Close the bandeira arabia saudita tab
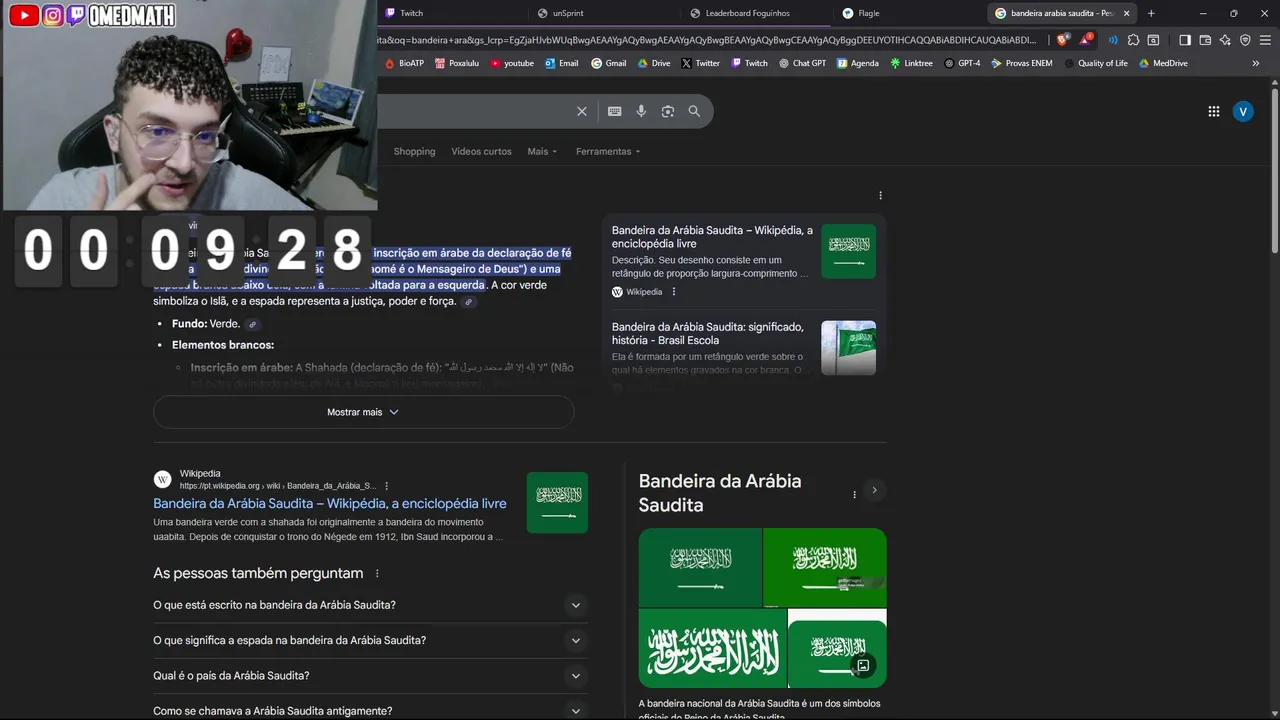This screenshot has height=720, width=1280. click(x=1127, y=13)
